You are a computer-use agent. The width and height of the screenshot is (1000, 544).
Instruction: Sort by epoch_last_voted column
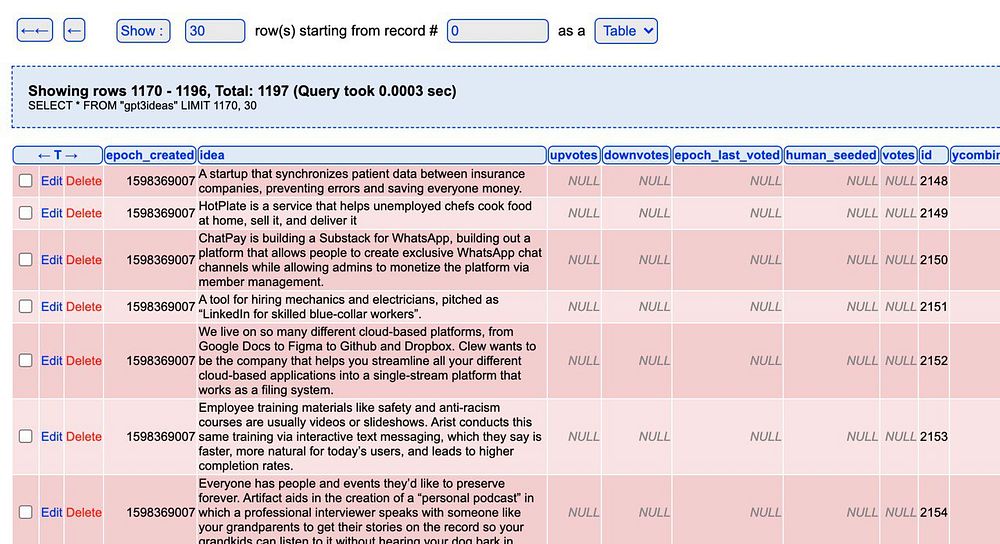727,155
